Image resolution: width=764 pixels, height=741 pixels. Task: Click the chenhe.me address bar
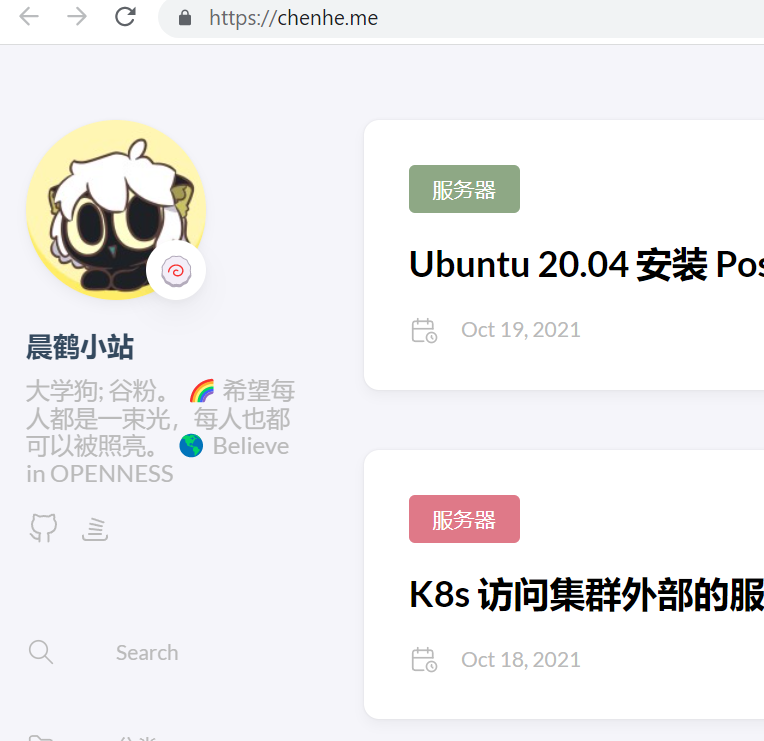(x=461, y=18)
